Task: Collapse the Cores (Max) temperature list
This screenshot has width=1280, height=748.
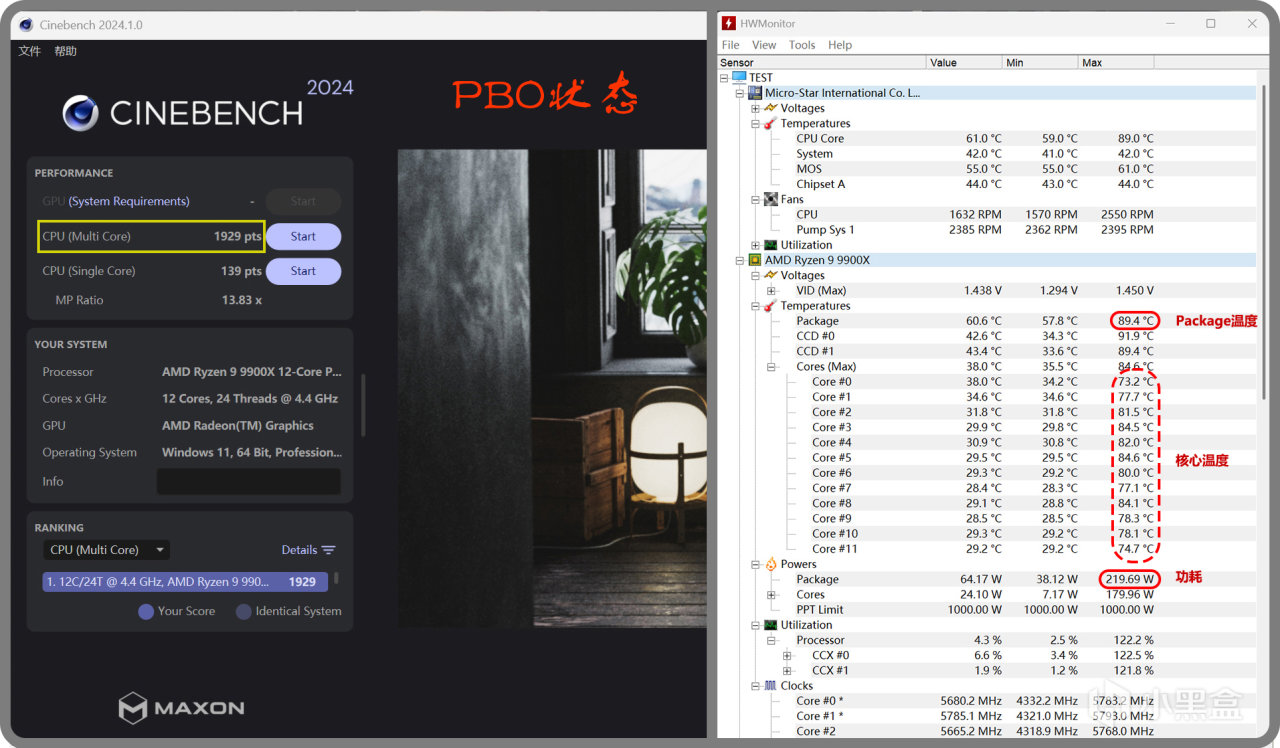Action: pyautogui.click(x=772, y=367)
